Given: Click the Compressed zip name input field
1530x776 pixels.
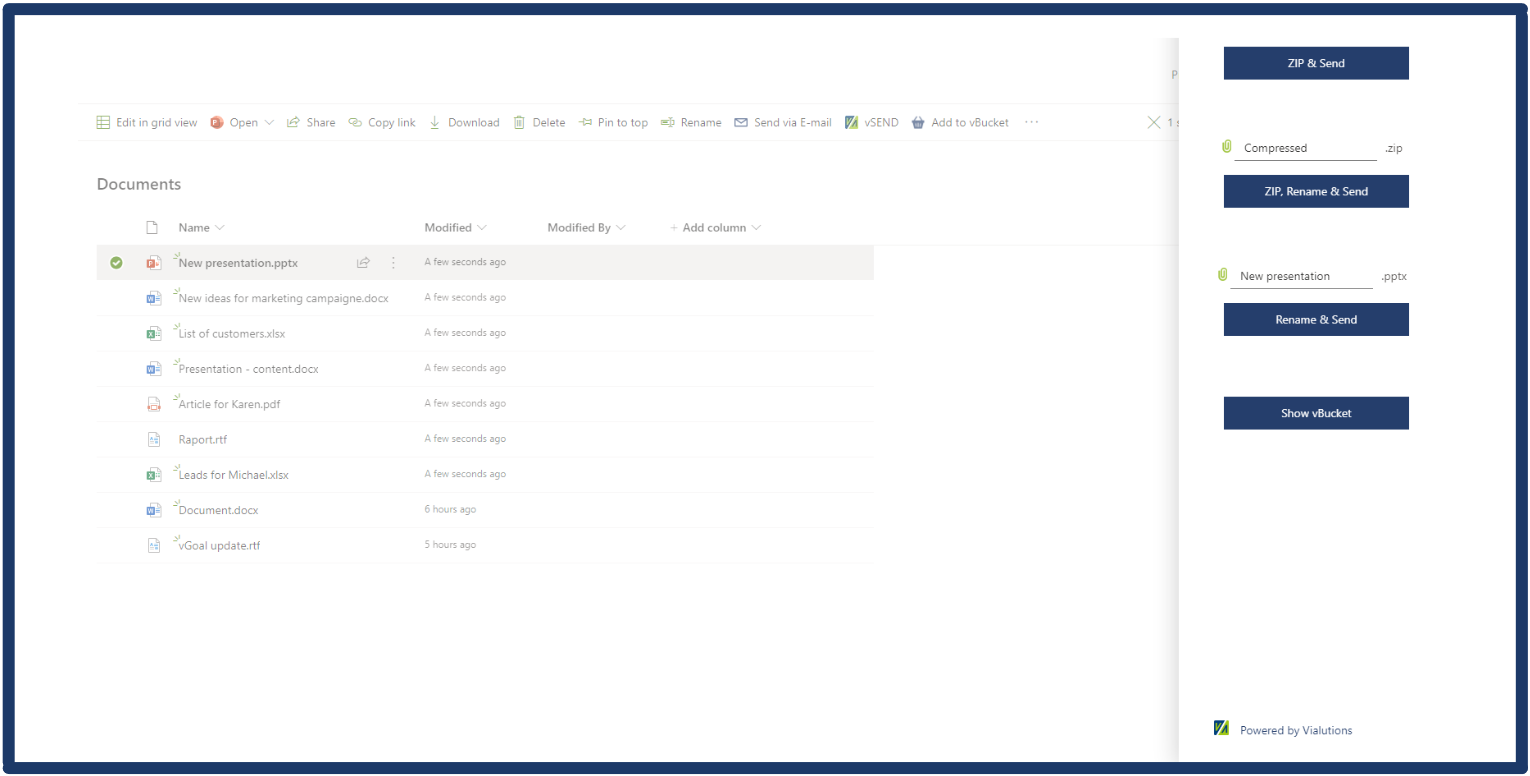Looking at the screenshot, I should pyautogui.click(x=1304, y=148).
